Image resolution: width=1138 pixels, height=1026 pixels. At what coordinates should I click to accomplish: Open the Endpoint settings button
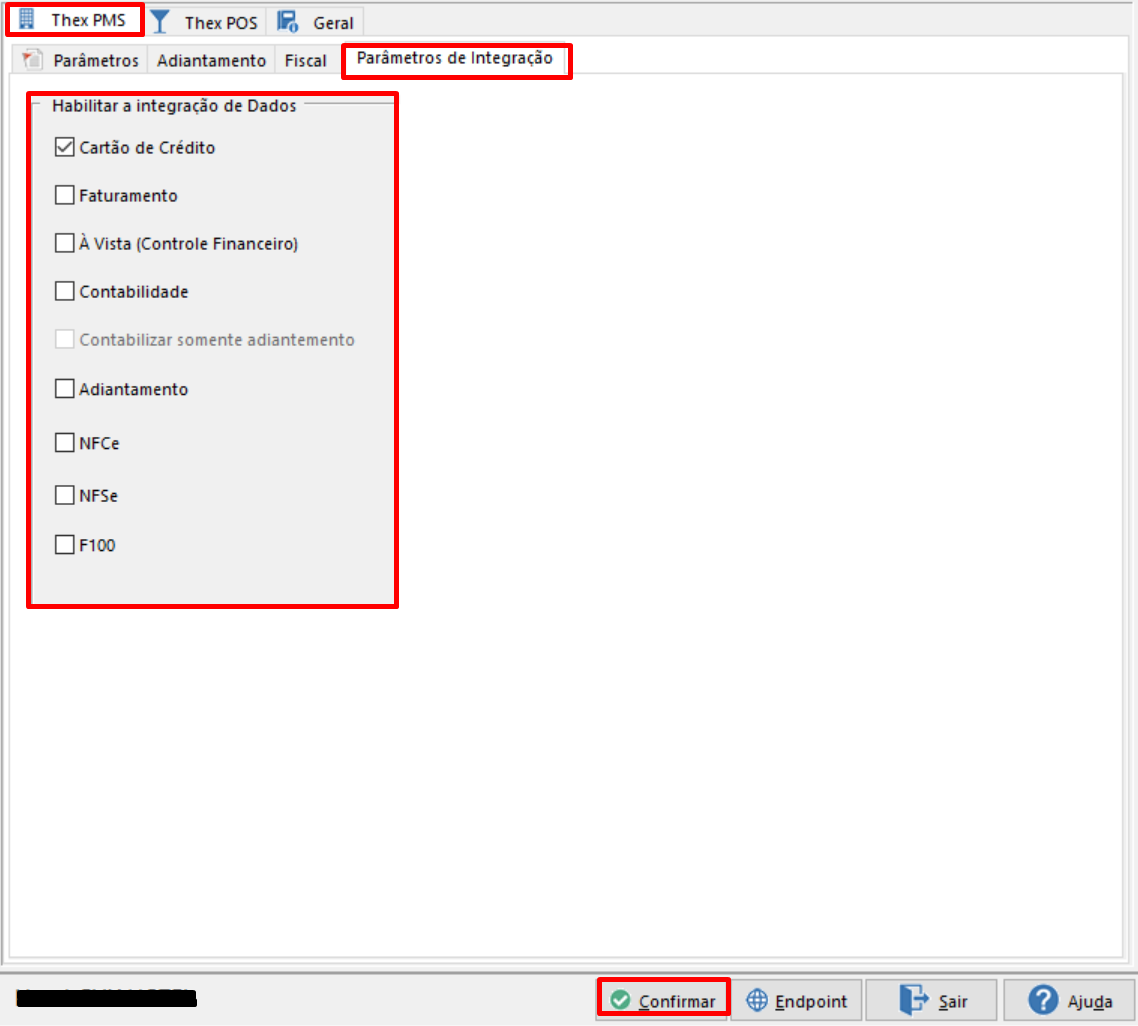click(797, 1000)
